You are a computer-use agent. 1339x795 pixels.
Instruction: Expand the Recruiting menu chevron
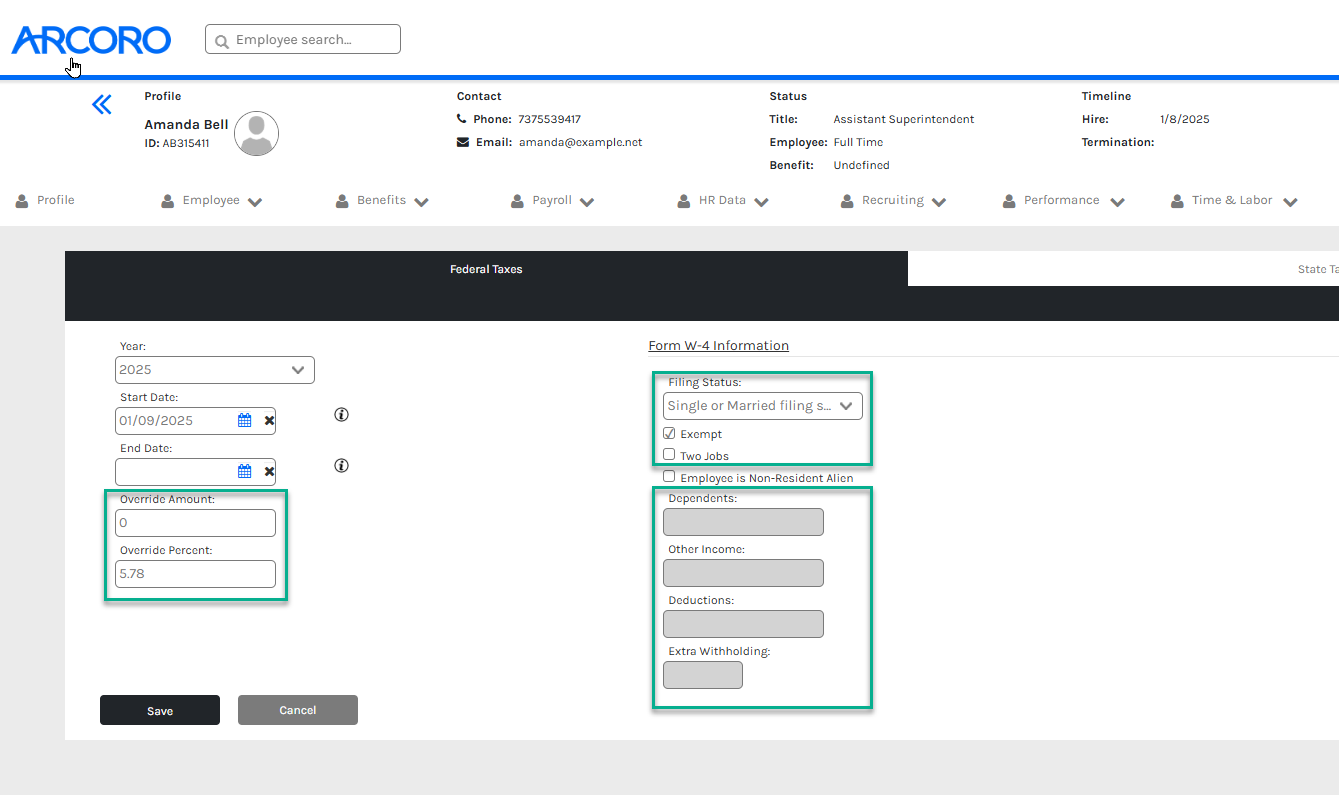pyautogui.click(x=939, y=202)
